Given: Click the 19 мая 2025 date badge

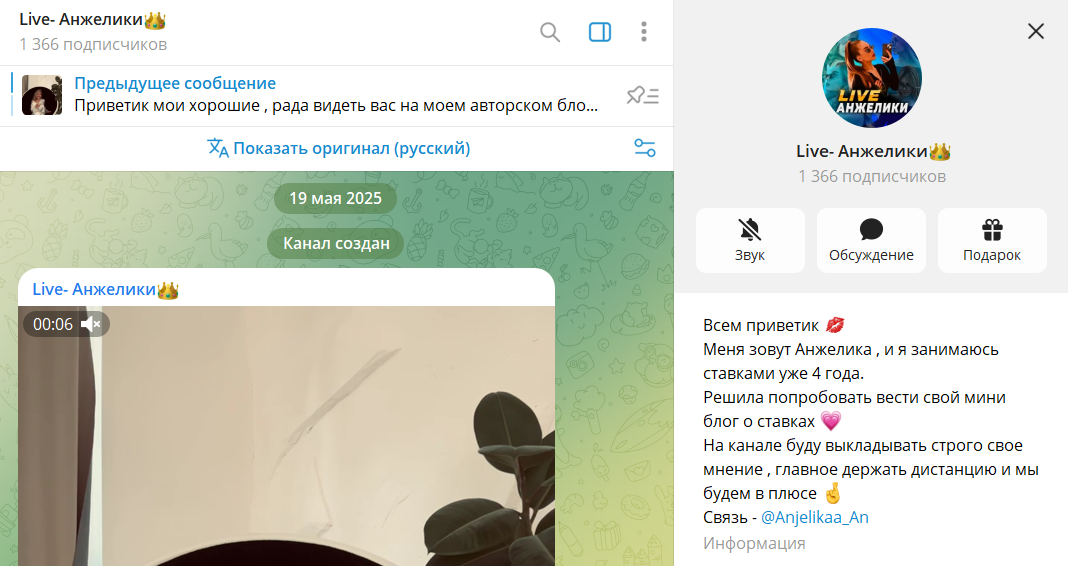Looking at the screenshot, I should 335,198.
